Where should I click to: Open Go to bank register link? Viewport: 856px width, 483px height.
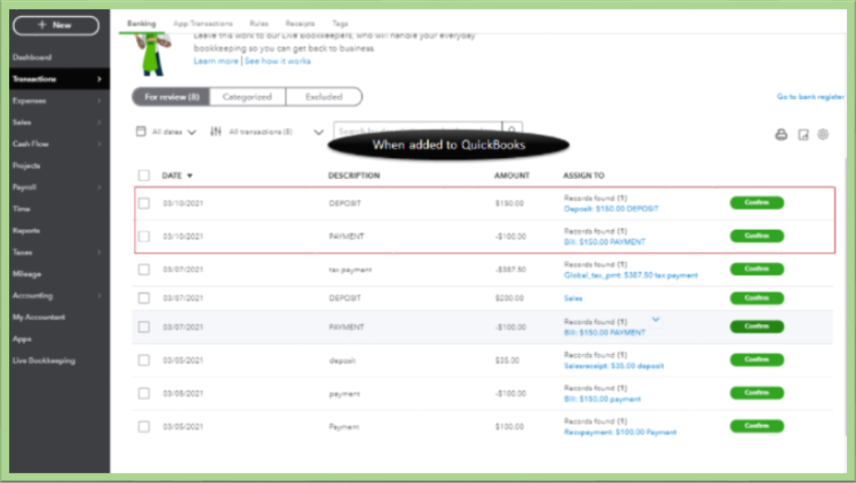pyautogui.click(x=810, y=97)
